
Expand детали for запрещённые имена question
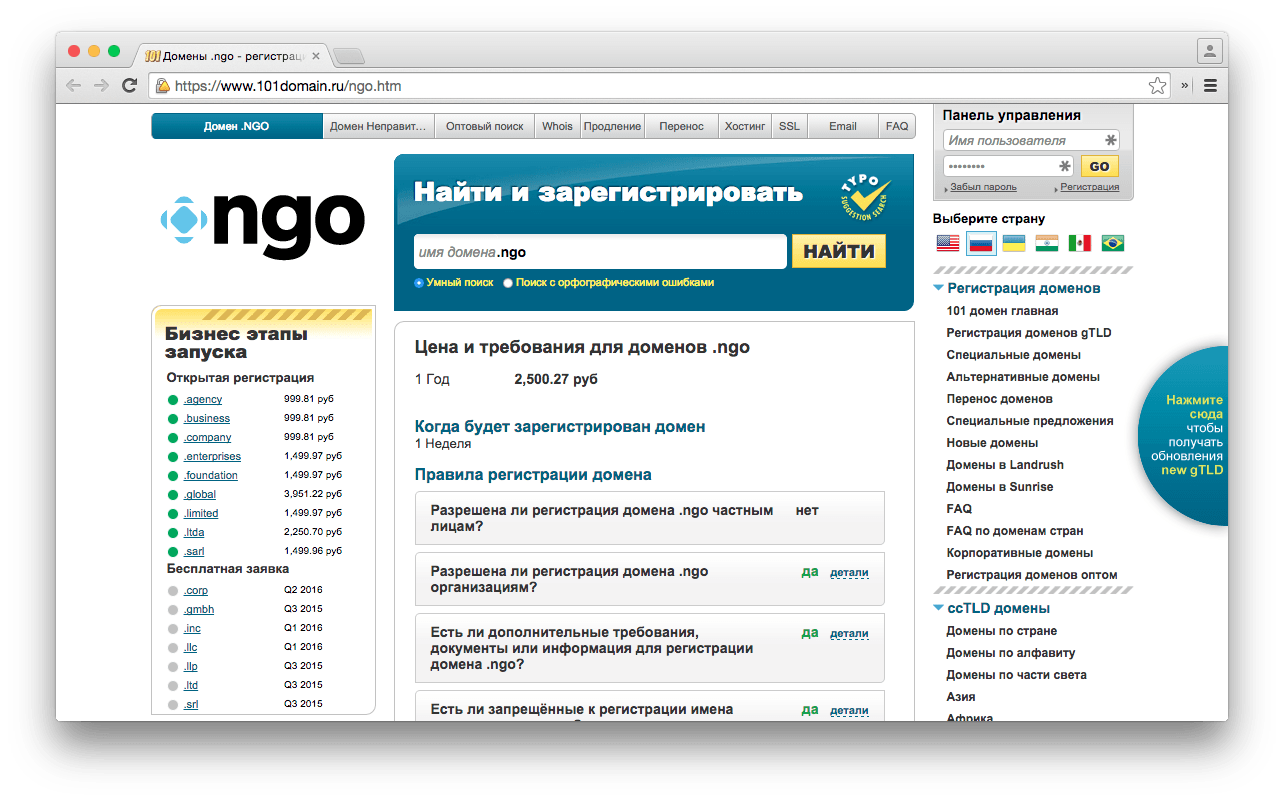[x=849, y=711]
